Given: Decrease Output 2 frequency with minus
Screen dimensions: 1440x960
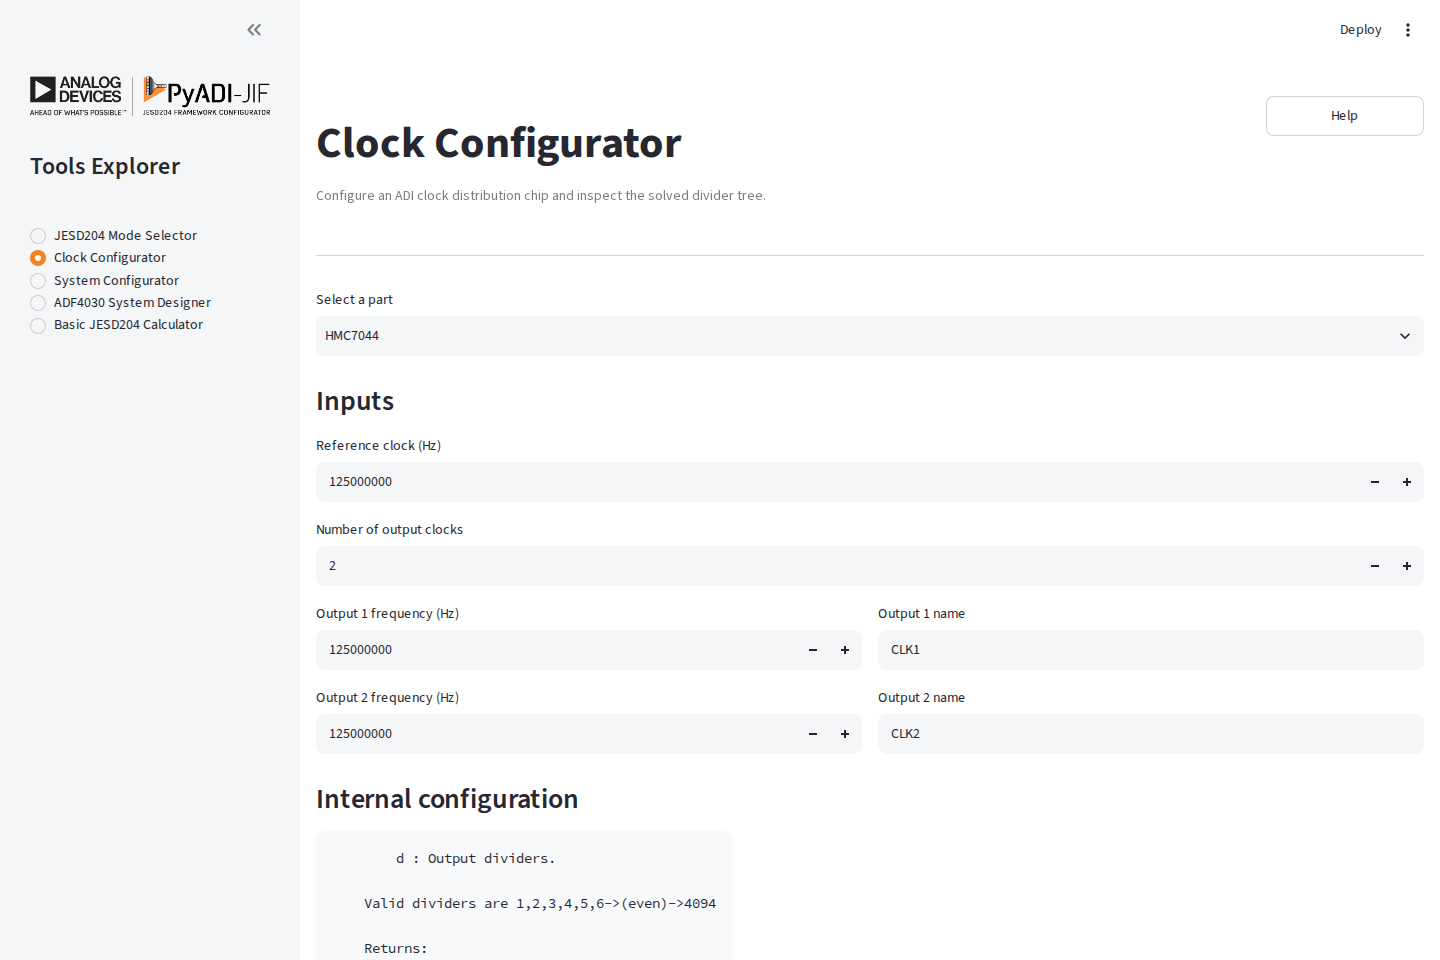Looking at the screenshot, I should coord(813,734).
